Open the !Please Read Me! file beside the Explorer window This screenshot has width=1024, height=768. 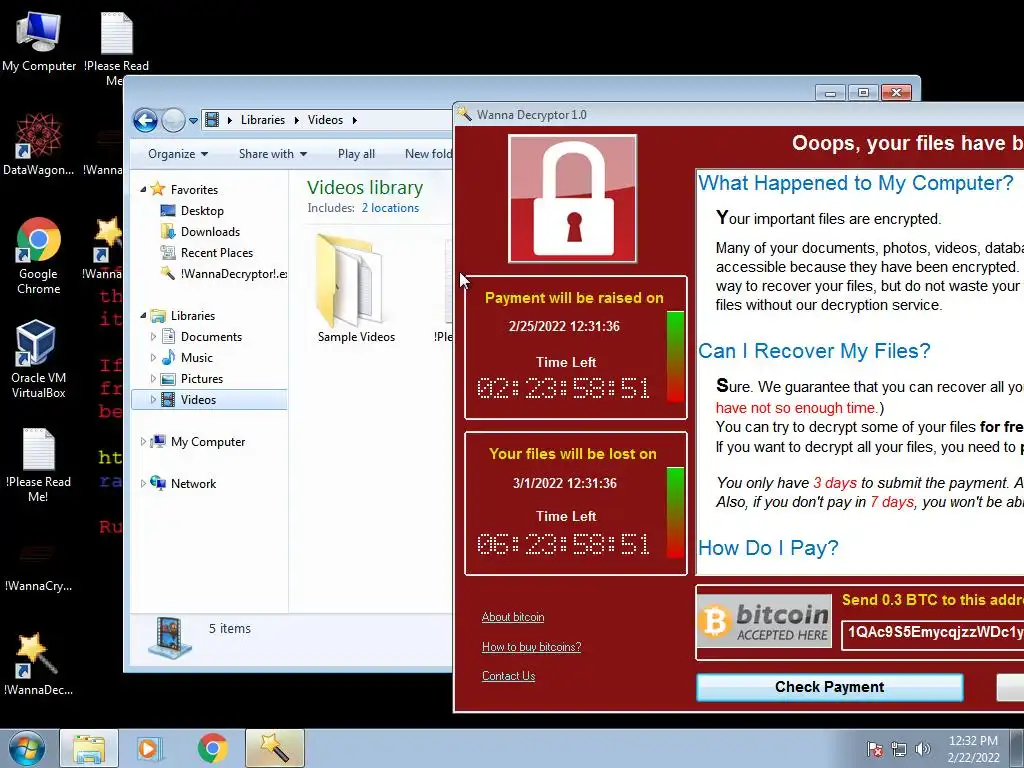[39, 465]
